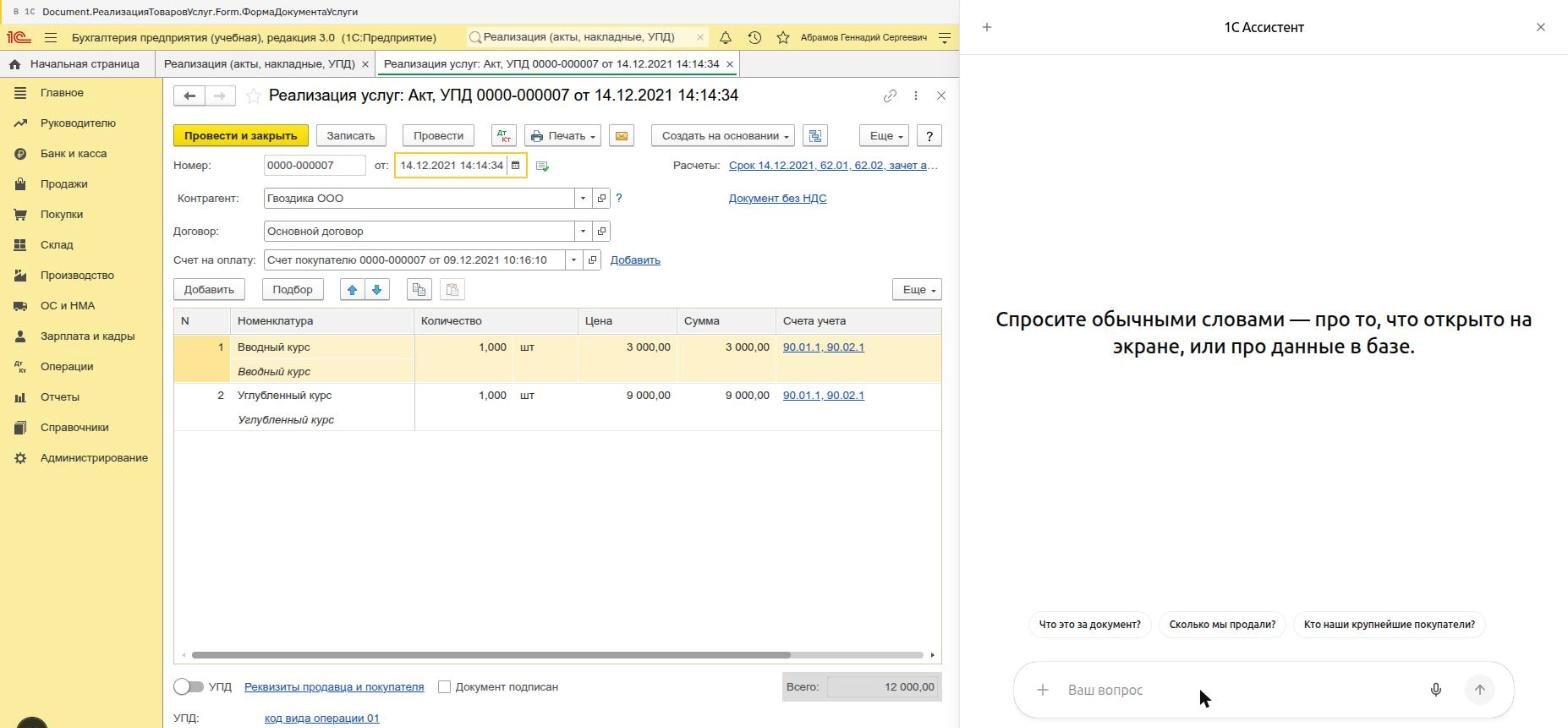Open notifications bell

click(x=726, y=37)
